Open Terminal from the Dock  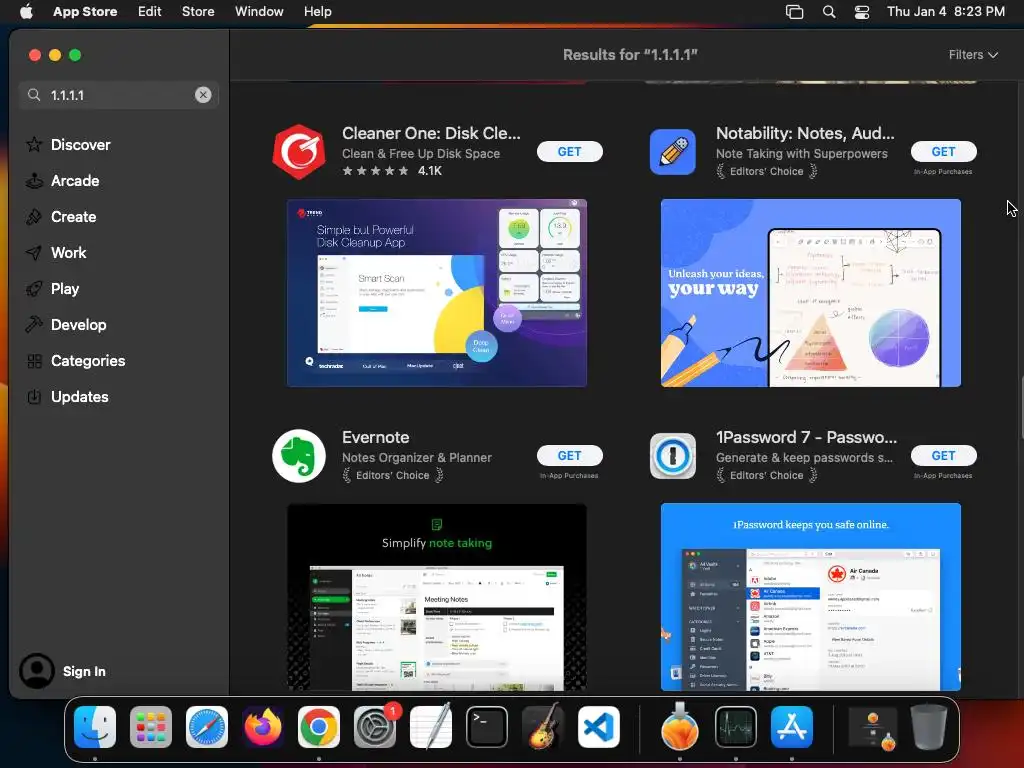point(487,727)
